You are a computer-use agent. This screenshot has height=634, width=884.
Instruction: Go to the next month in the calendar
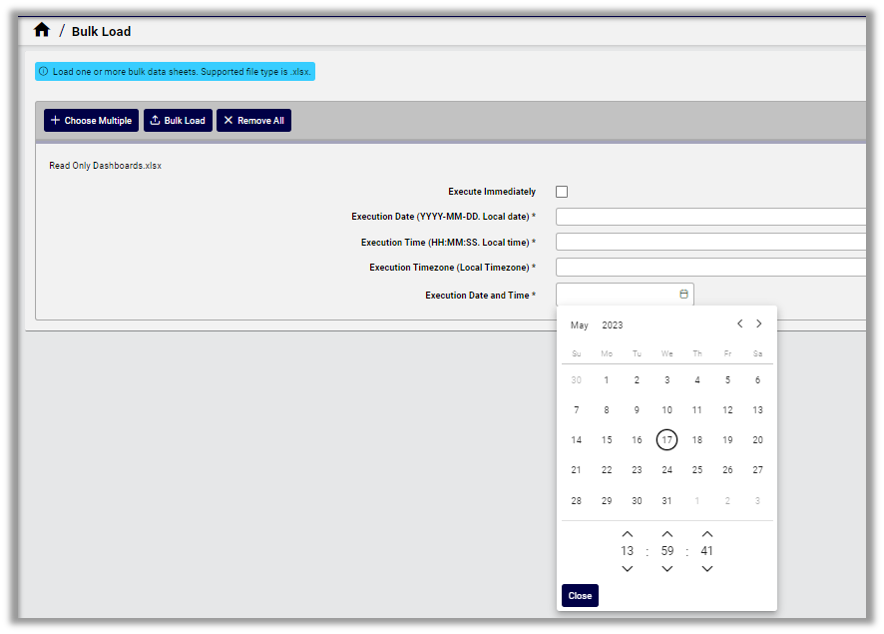[x=759, y=324]
